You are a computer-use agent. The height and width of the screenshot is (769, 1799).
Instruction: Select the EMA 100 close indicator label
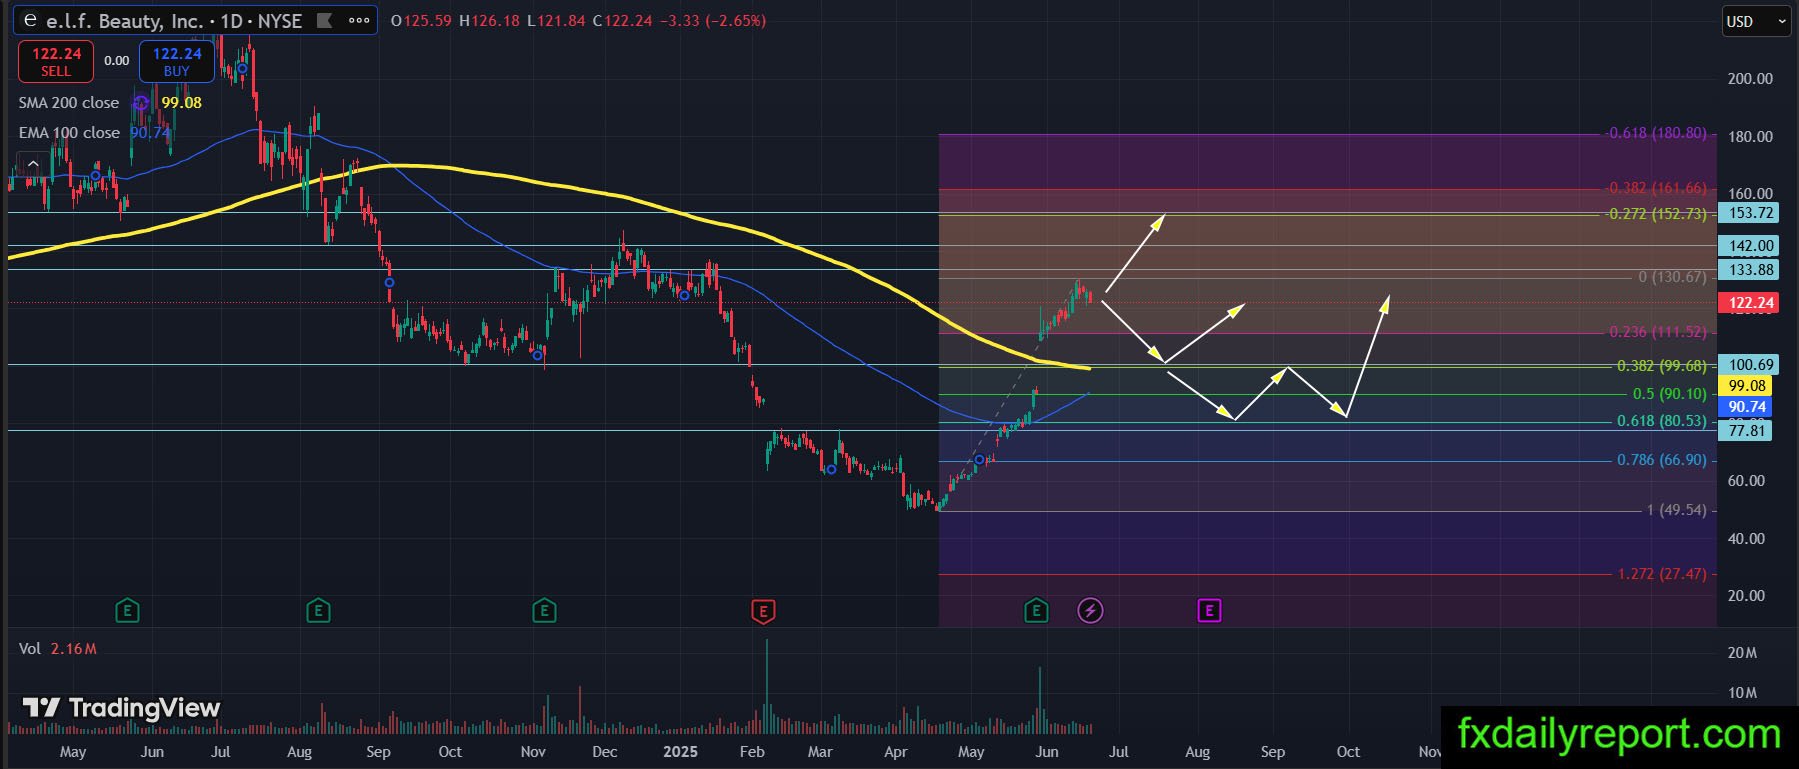[x=69, y=133]
